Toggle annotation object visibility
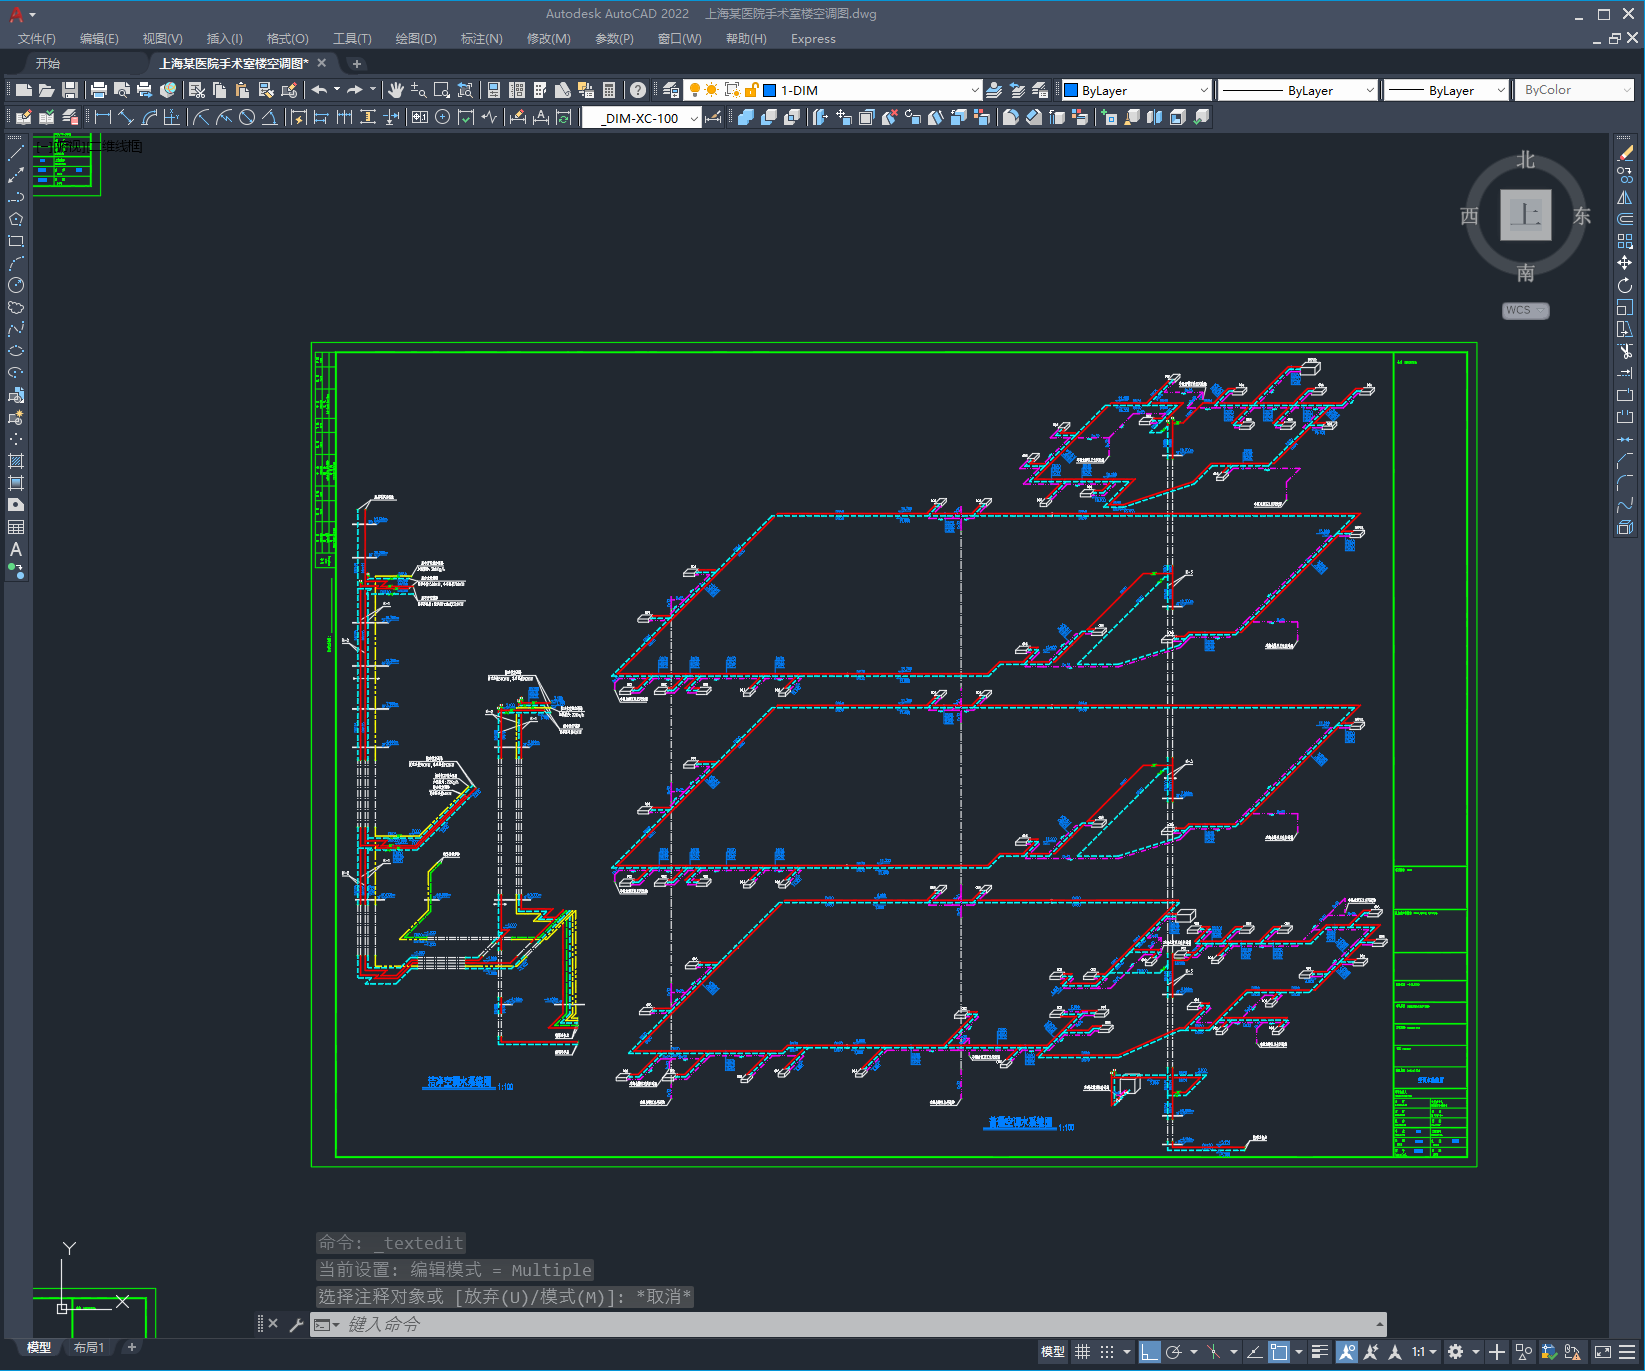This screenshot has height=1371, width=1645. coord(1346,1352)
